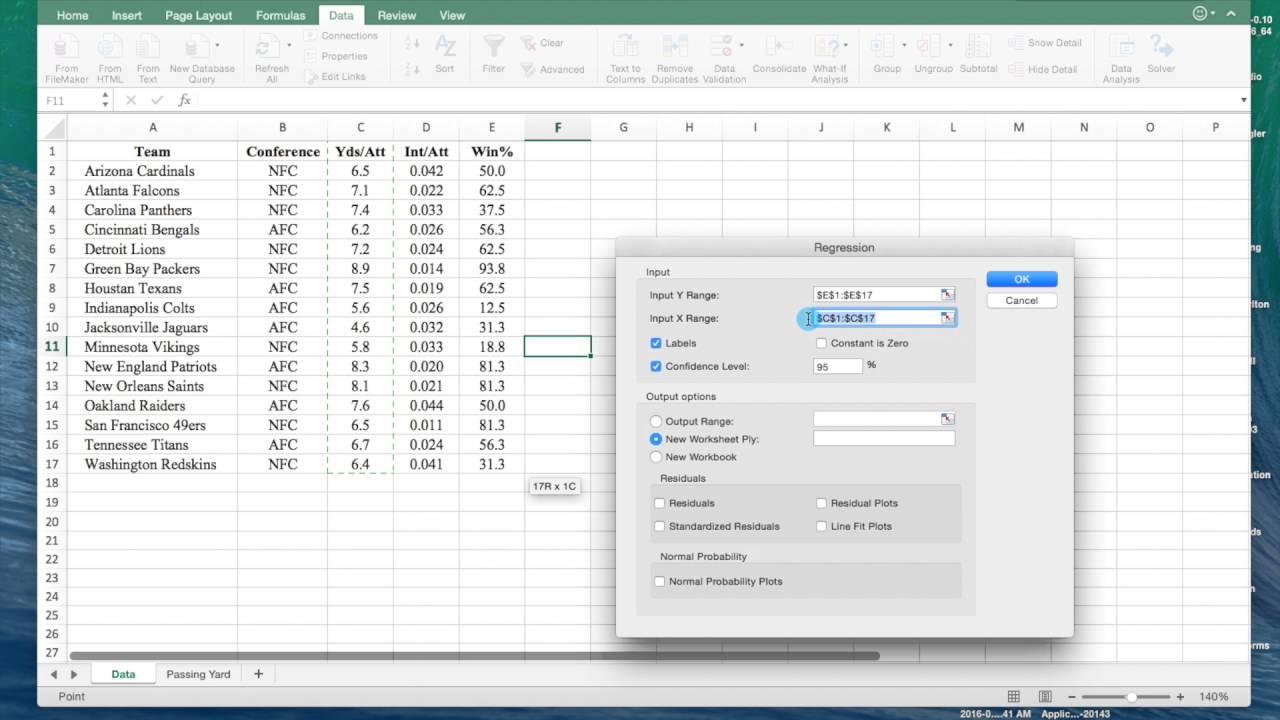The image size is (1280, 720).
Task: Click the Remove Duplicates icon
Action: pyautogui.click(x=675, y=48)
